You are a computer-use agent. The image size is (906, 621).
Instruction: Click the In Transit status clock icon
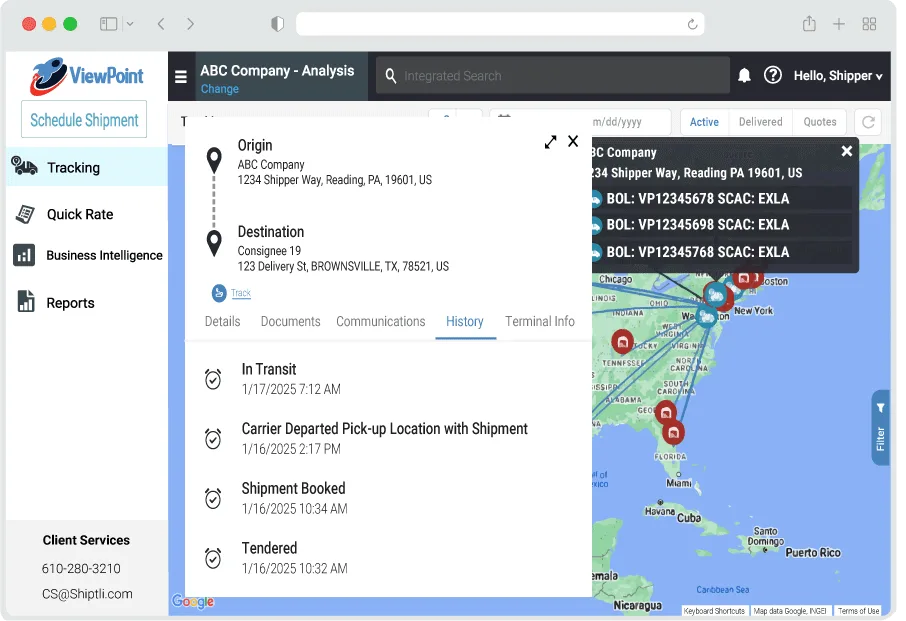pyautogui.click(x=213, y=379)
